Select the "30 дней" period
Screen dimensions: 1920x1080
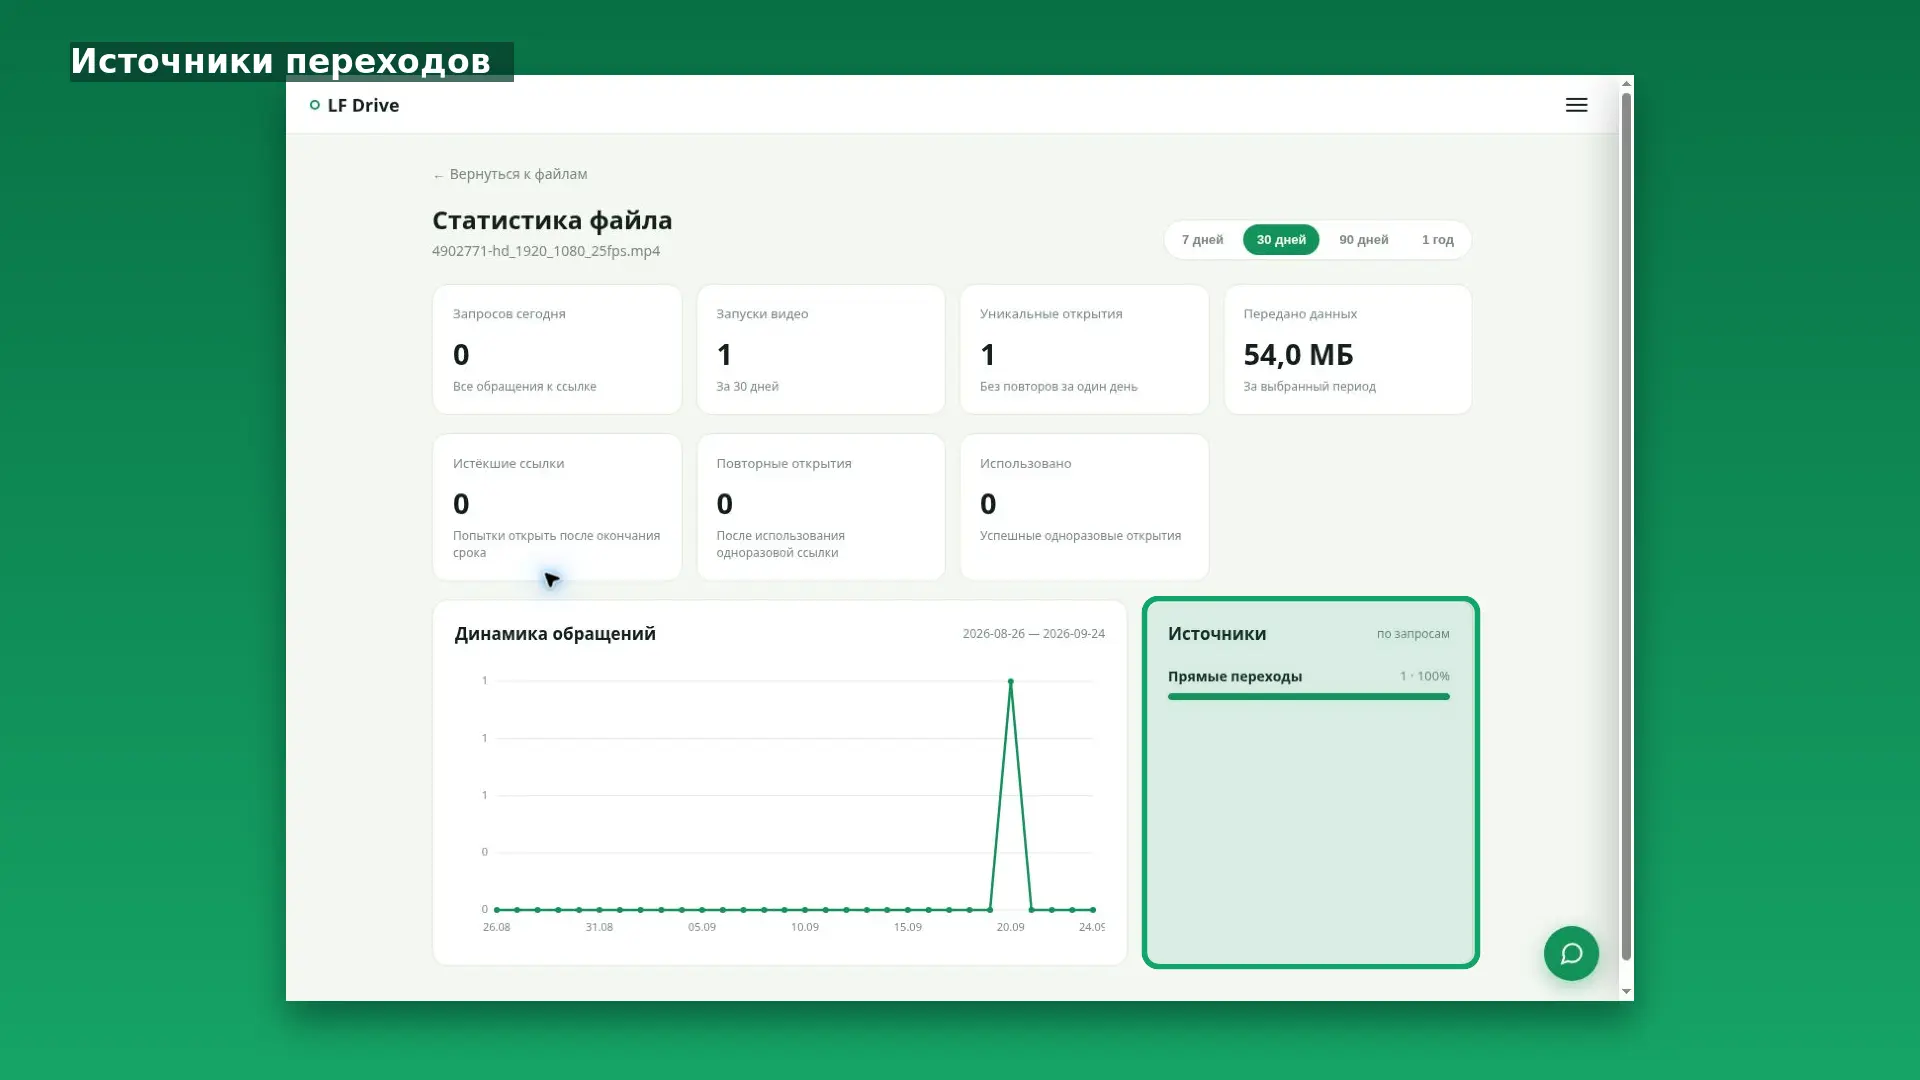click(1281, 240)
